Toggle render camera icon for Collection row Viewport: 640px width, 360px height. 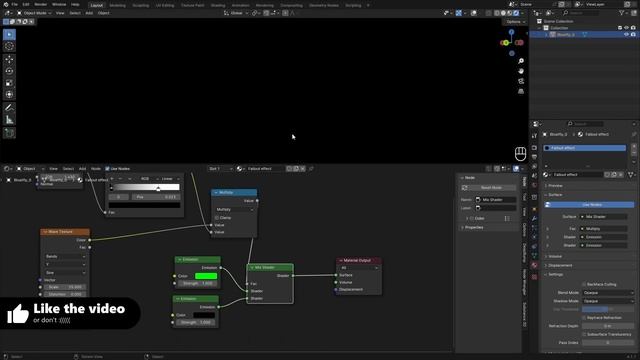pos(633,28)
